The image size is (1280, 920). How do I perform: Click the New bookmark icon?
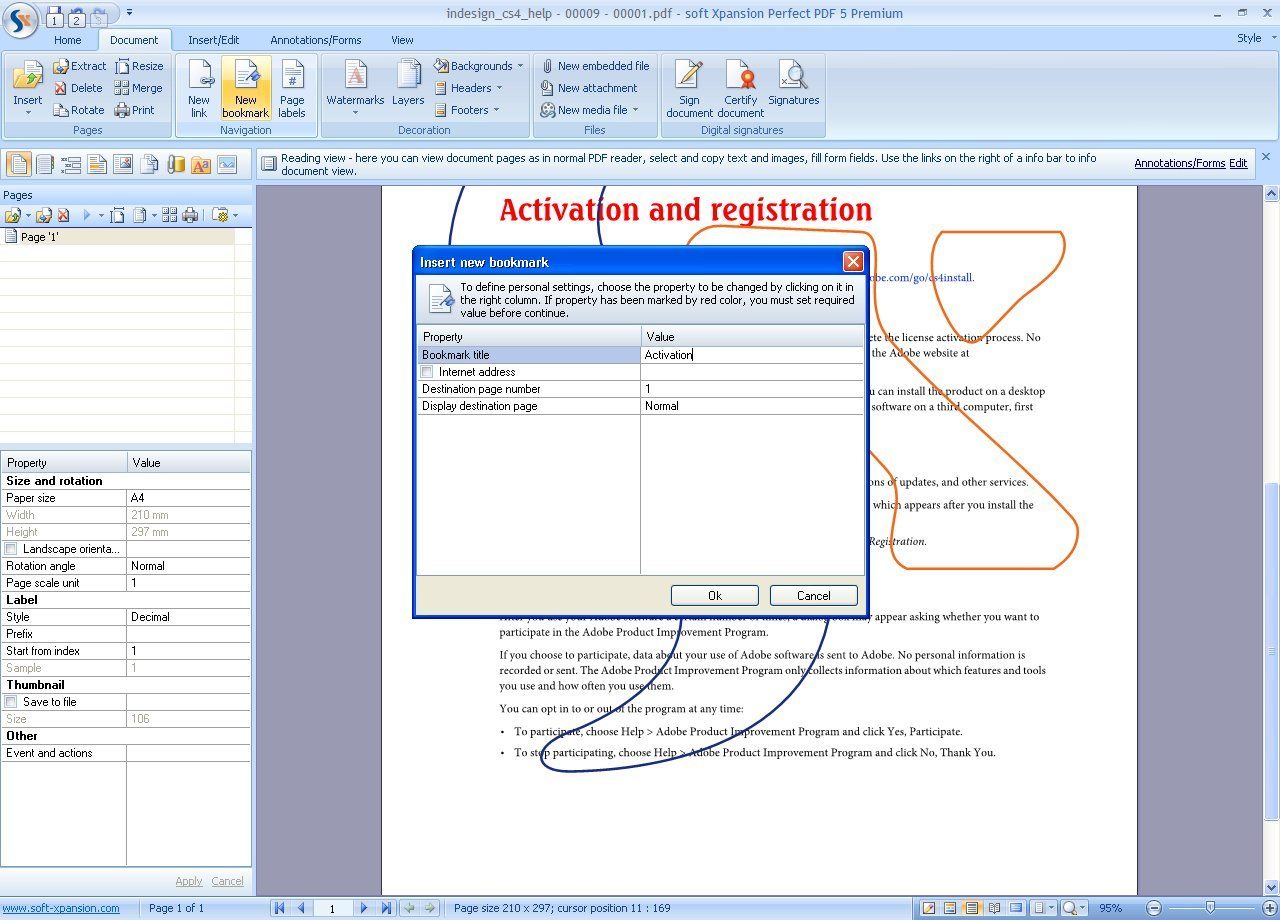[246, 76]
